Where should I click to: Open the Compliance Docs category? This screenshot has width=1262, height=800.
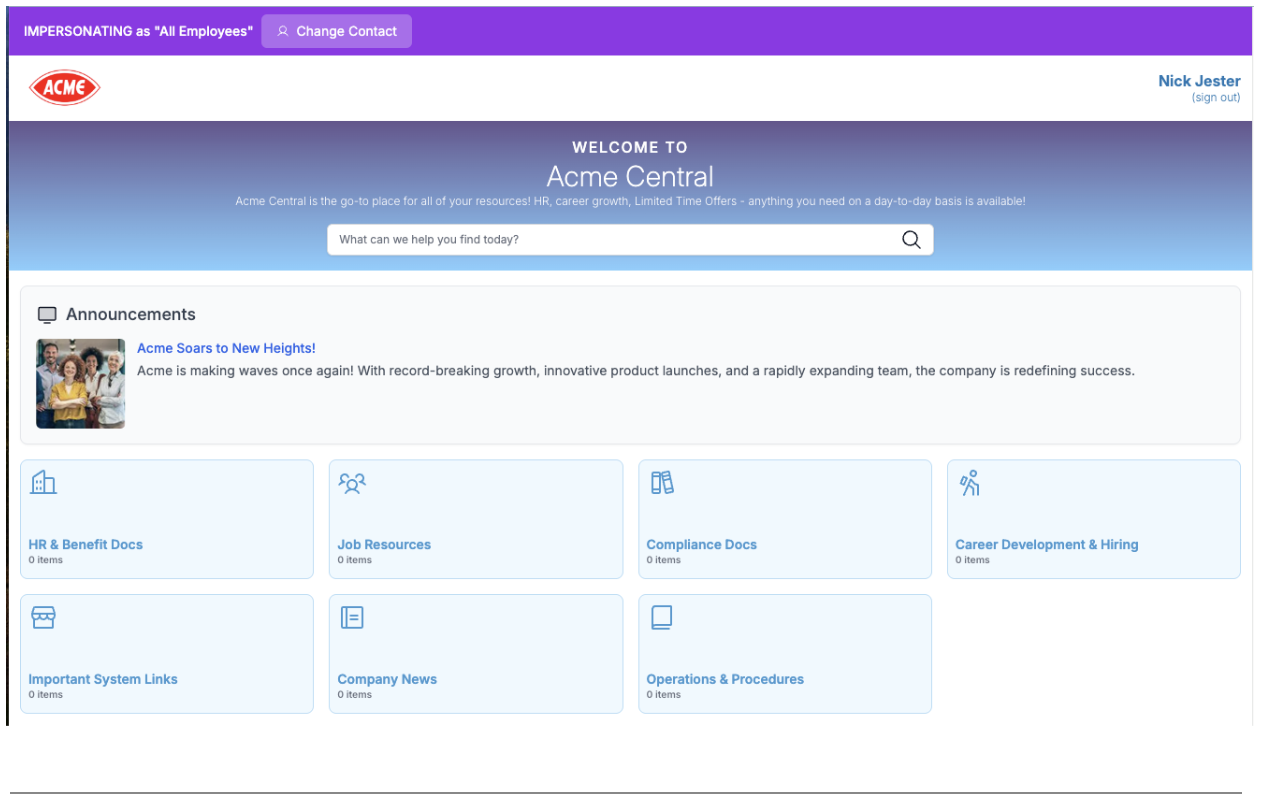pos(785,519)
